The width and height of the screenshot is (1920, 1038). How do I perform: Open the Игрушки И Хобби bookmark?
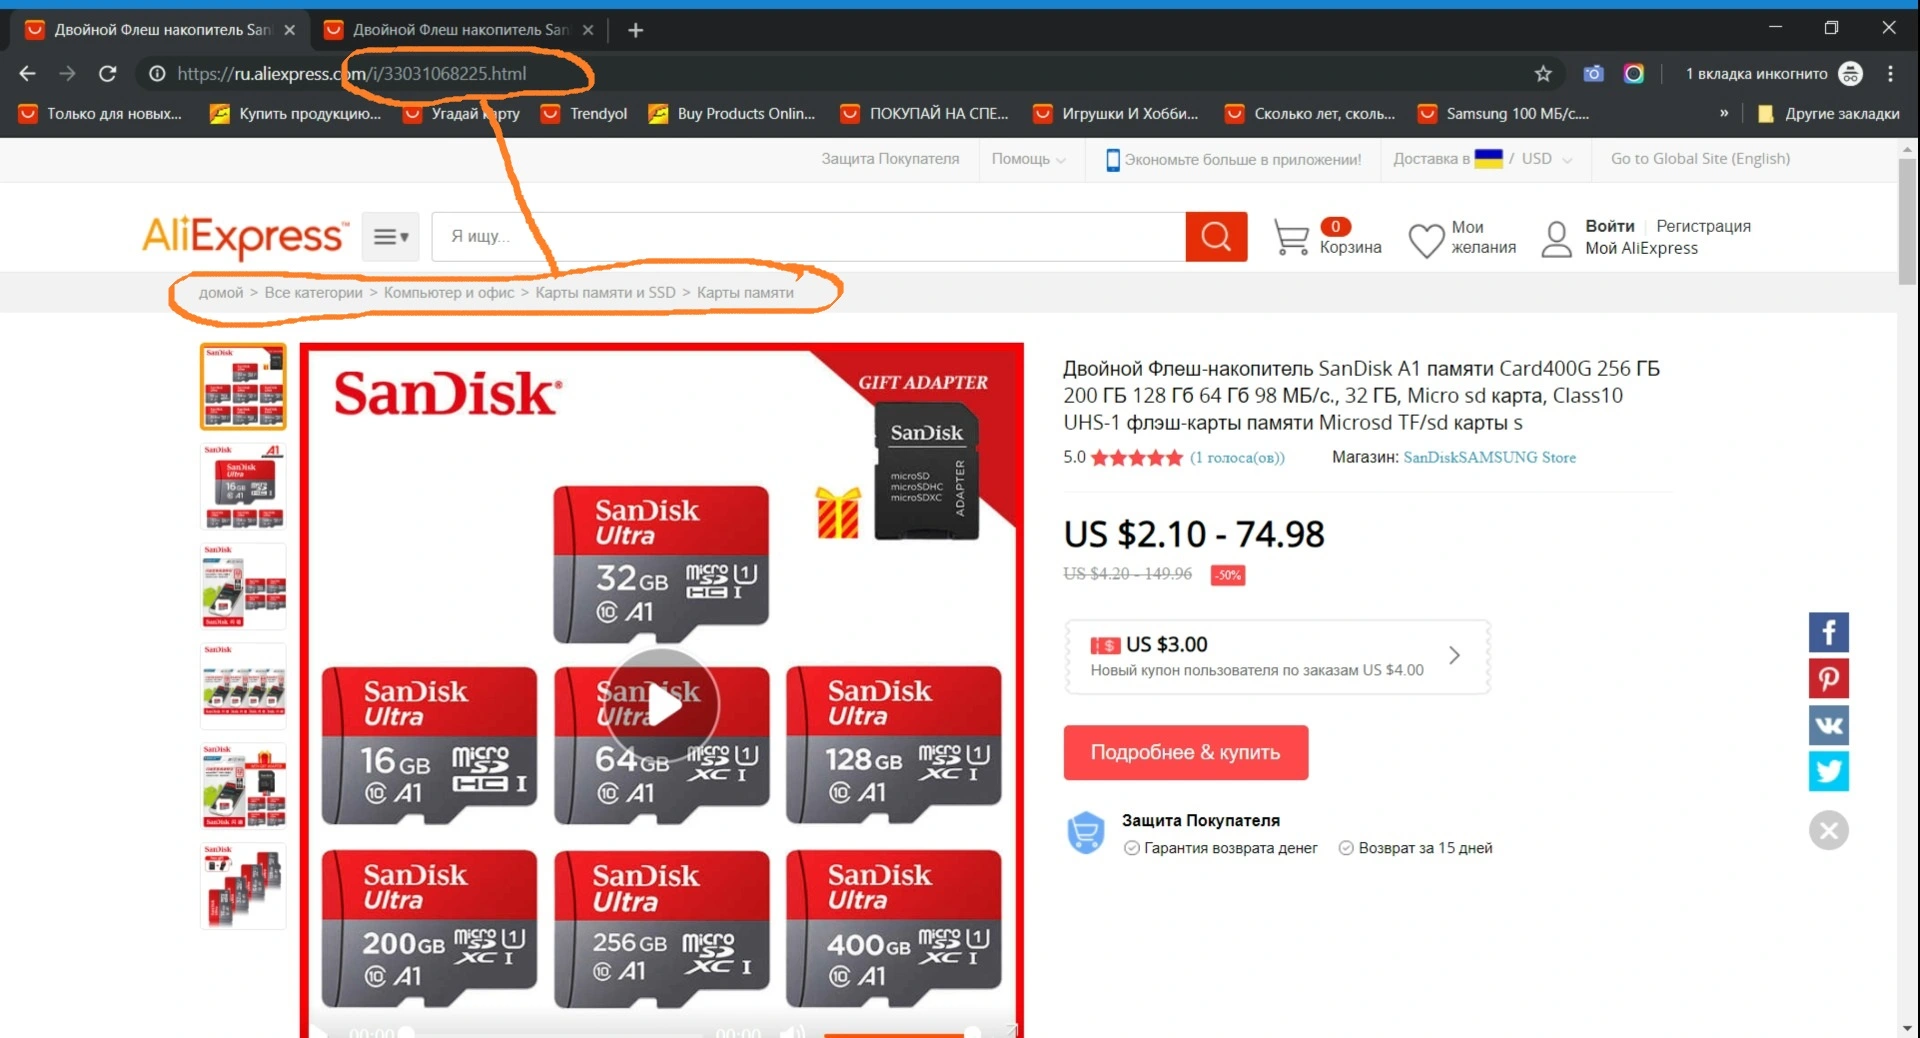tap(1116, 113)
